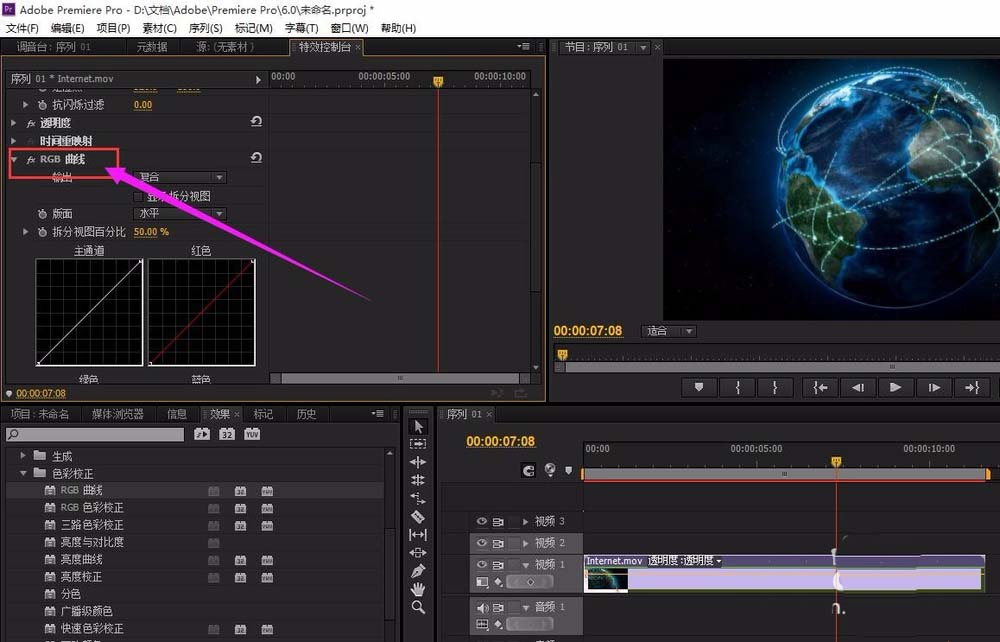The width and height of the screenshot is (1000, 642).
Task: Select the Track Select tool
Action: point(418,444)
